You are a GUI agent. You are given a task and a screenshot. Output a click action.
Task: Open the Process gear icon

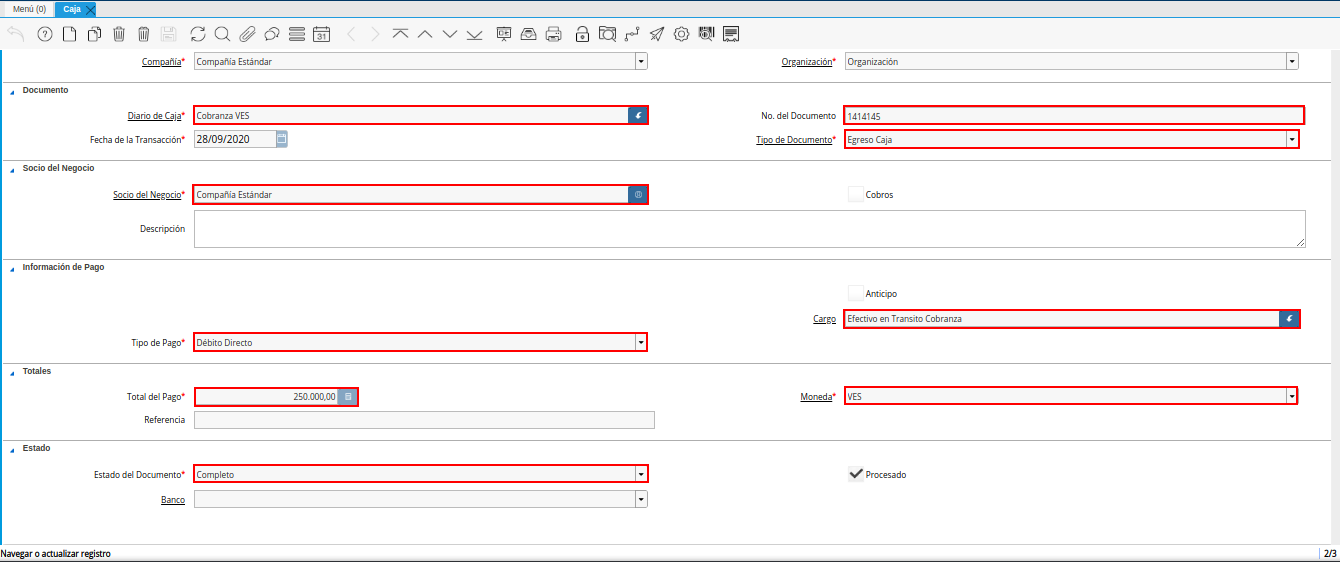[681, 34]
